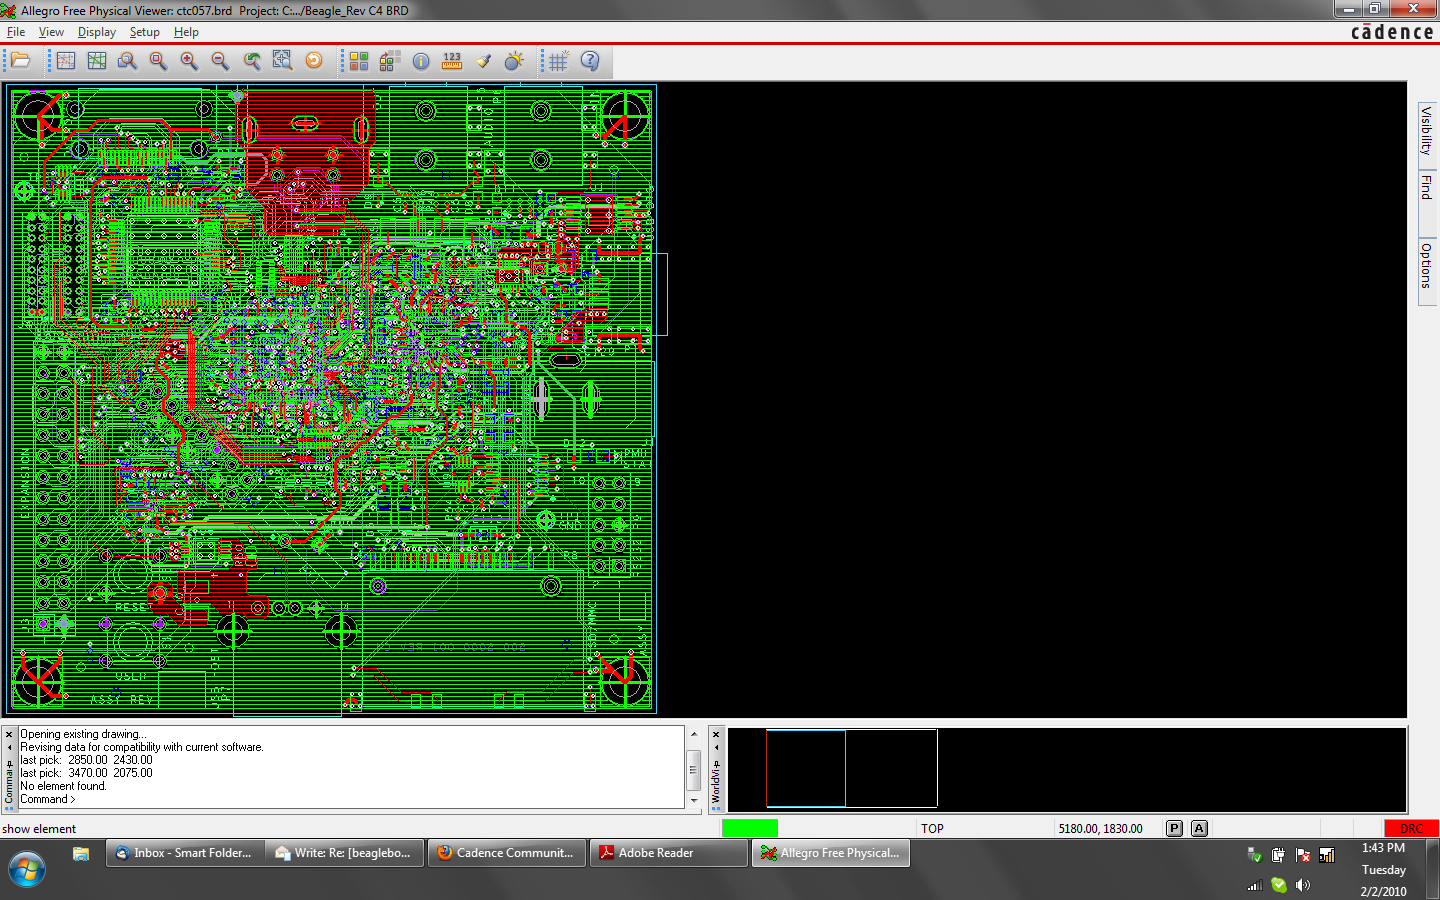Screen dimensions: 1440x900
Task: Click the power plug tray icon
Action: pyautogui.click(x=1278, y=855)
